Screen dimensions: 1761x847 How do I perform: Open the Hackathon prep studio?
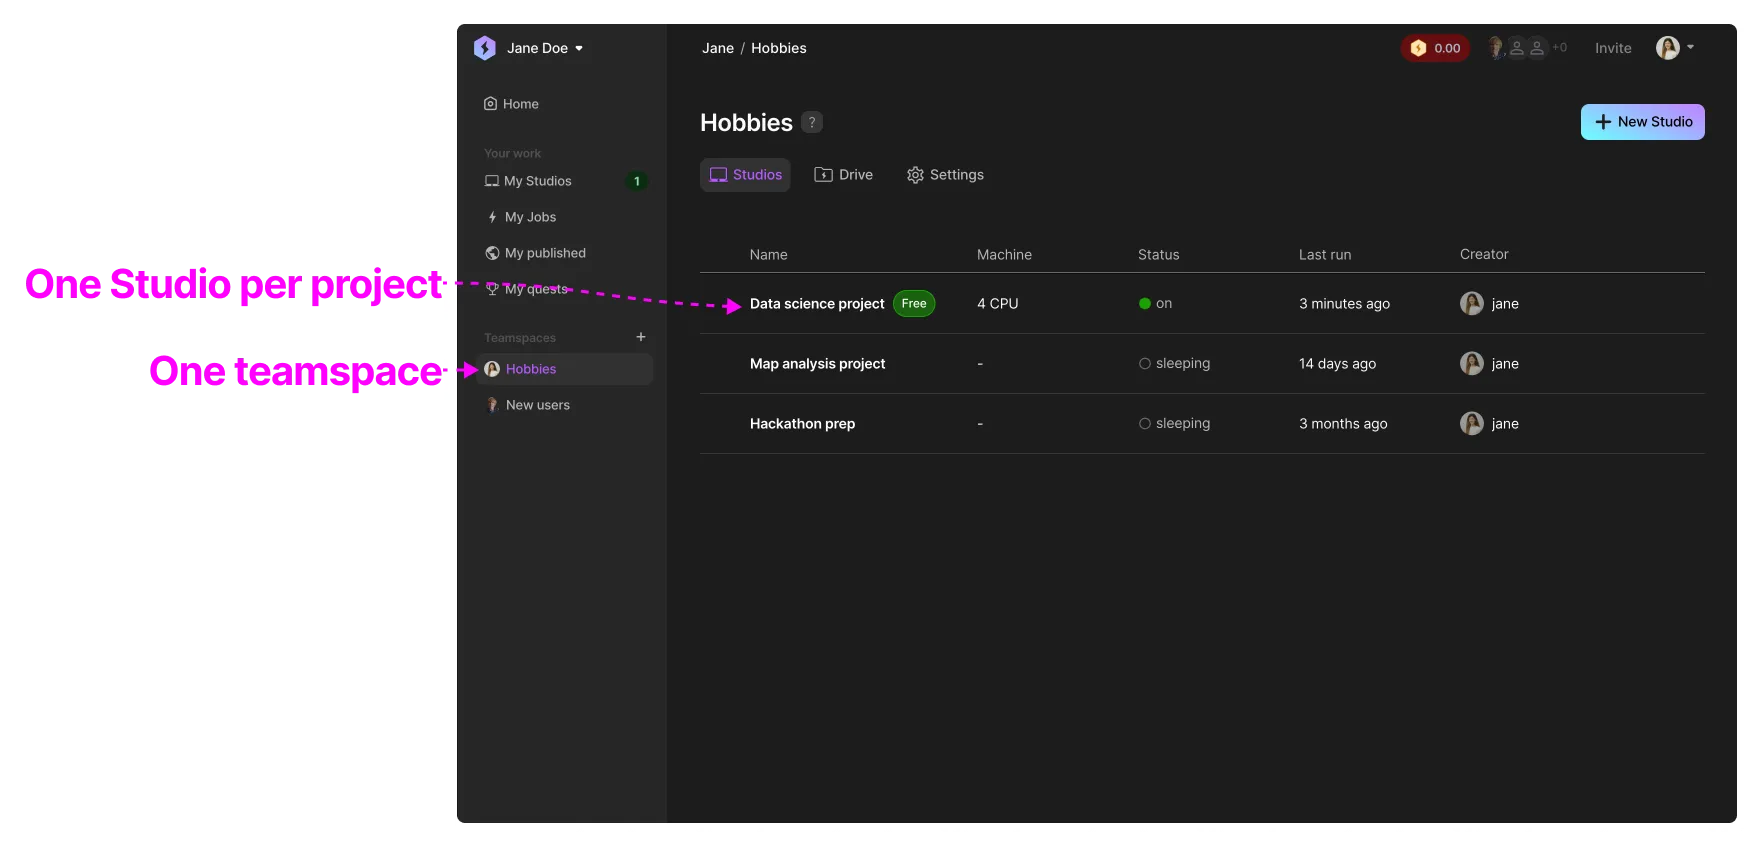pos(802,424)
